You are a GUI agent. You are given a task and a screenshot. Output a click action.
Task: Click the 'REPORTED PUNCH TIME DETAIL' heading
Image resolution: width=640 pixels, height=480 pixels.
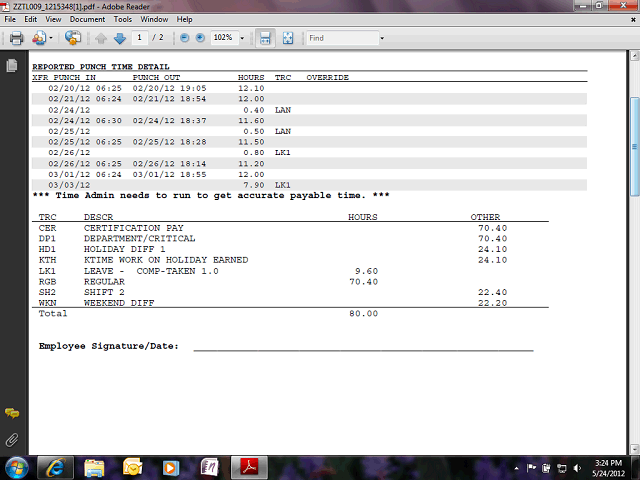pos(101,67)
